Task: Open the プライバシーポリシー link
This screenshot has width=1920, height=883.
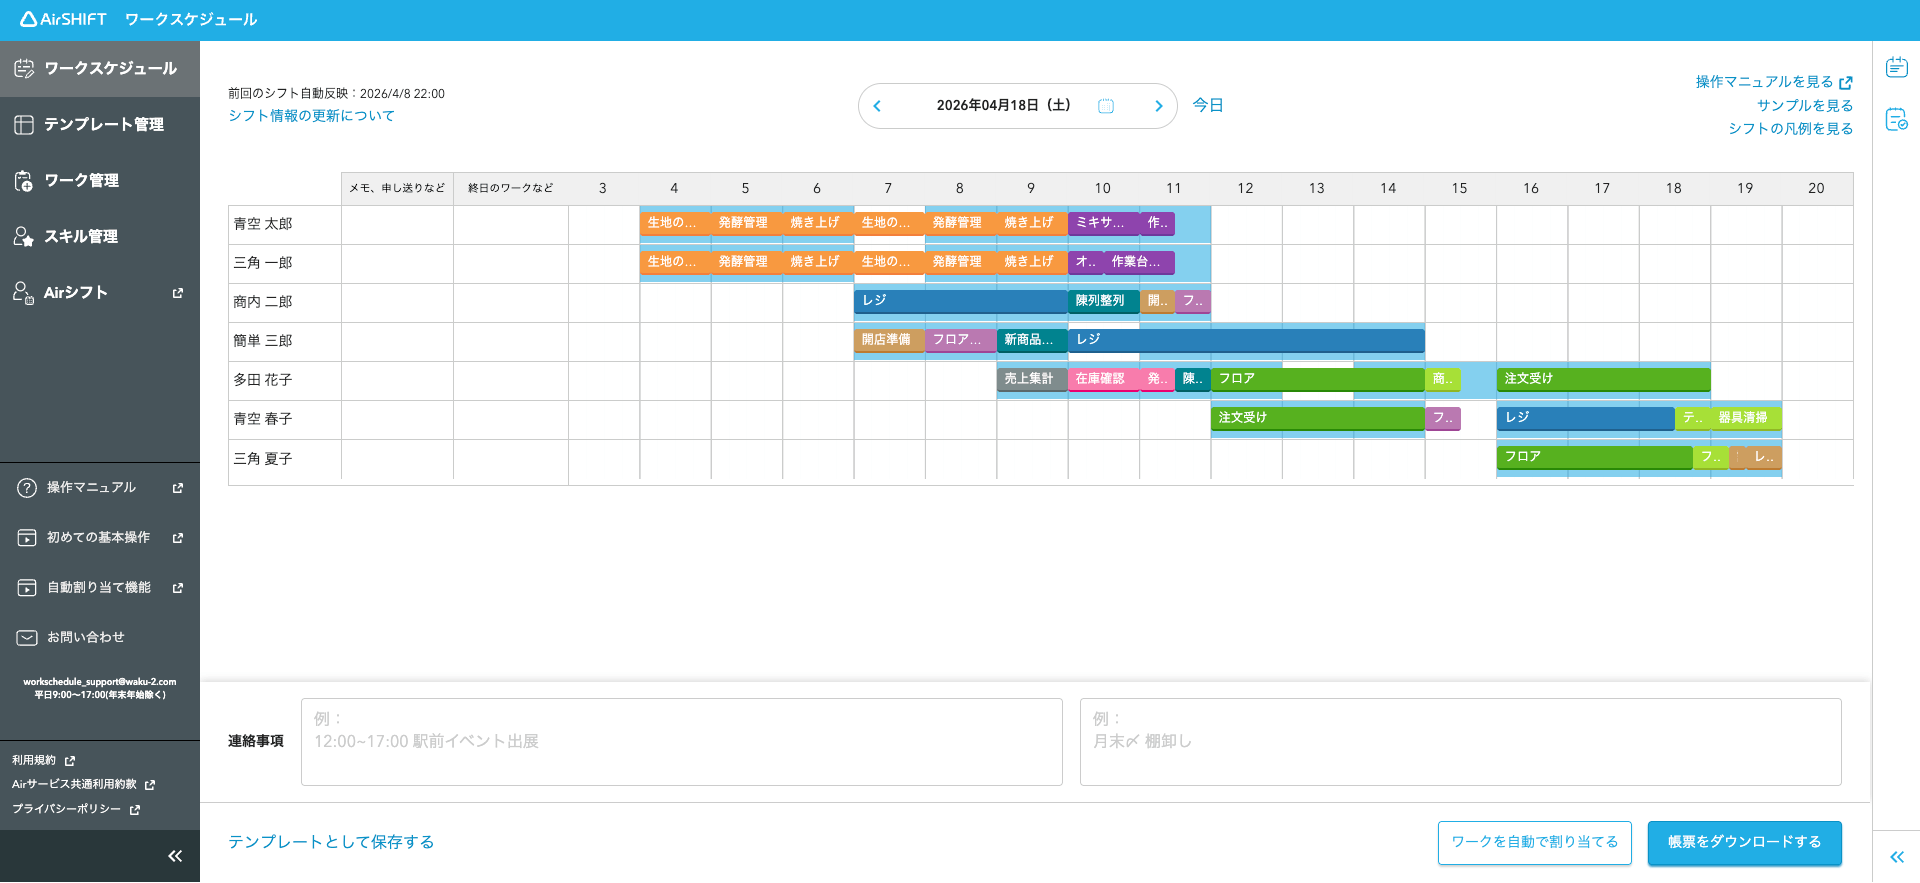Action: pos(75,809)
